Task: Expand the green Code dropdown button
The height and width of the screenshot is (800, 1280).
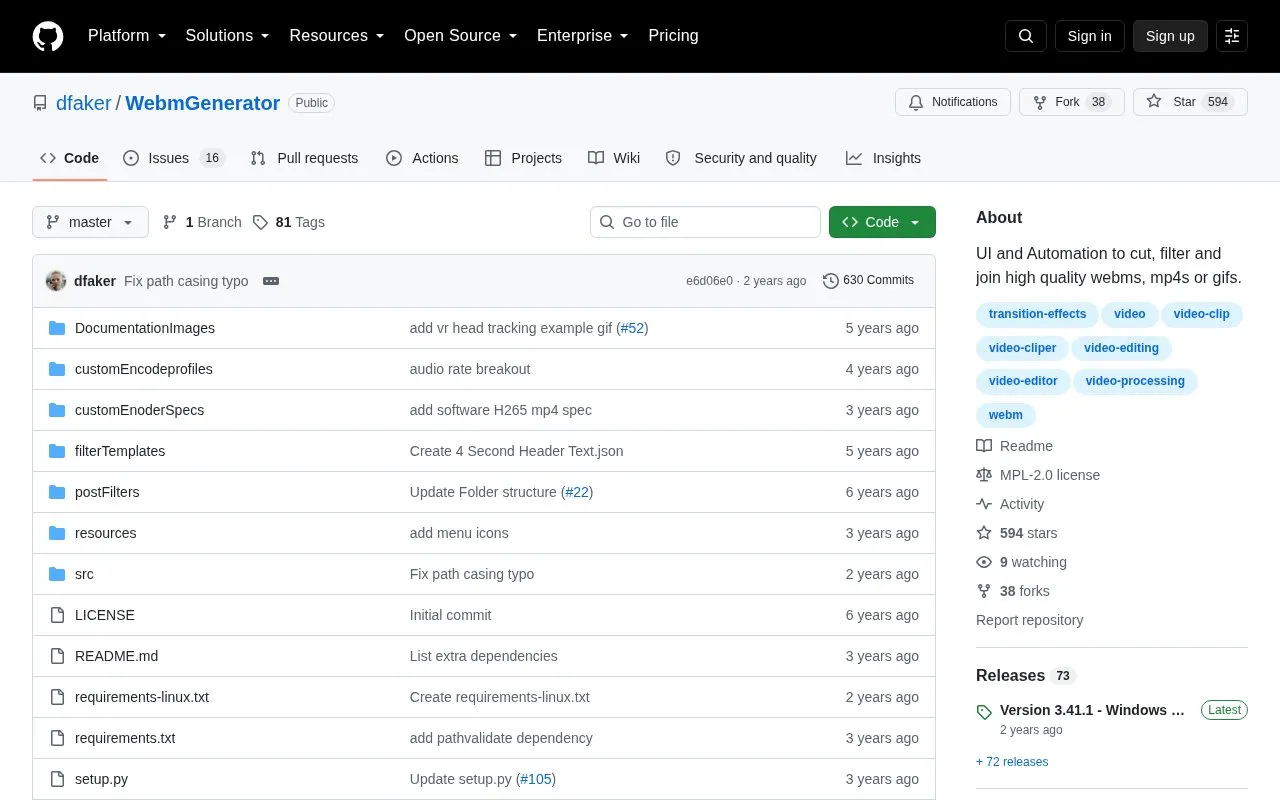Action: (882, 222)
